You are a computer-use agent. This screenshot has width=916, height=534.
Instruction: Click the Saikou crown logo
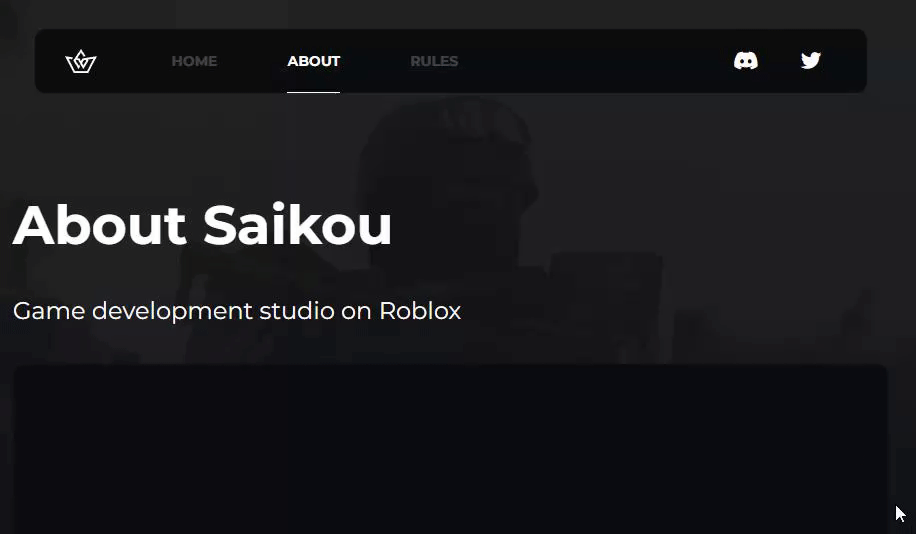(x=81, y=61)
